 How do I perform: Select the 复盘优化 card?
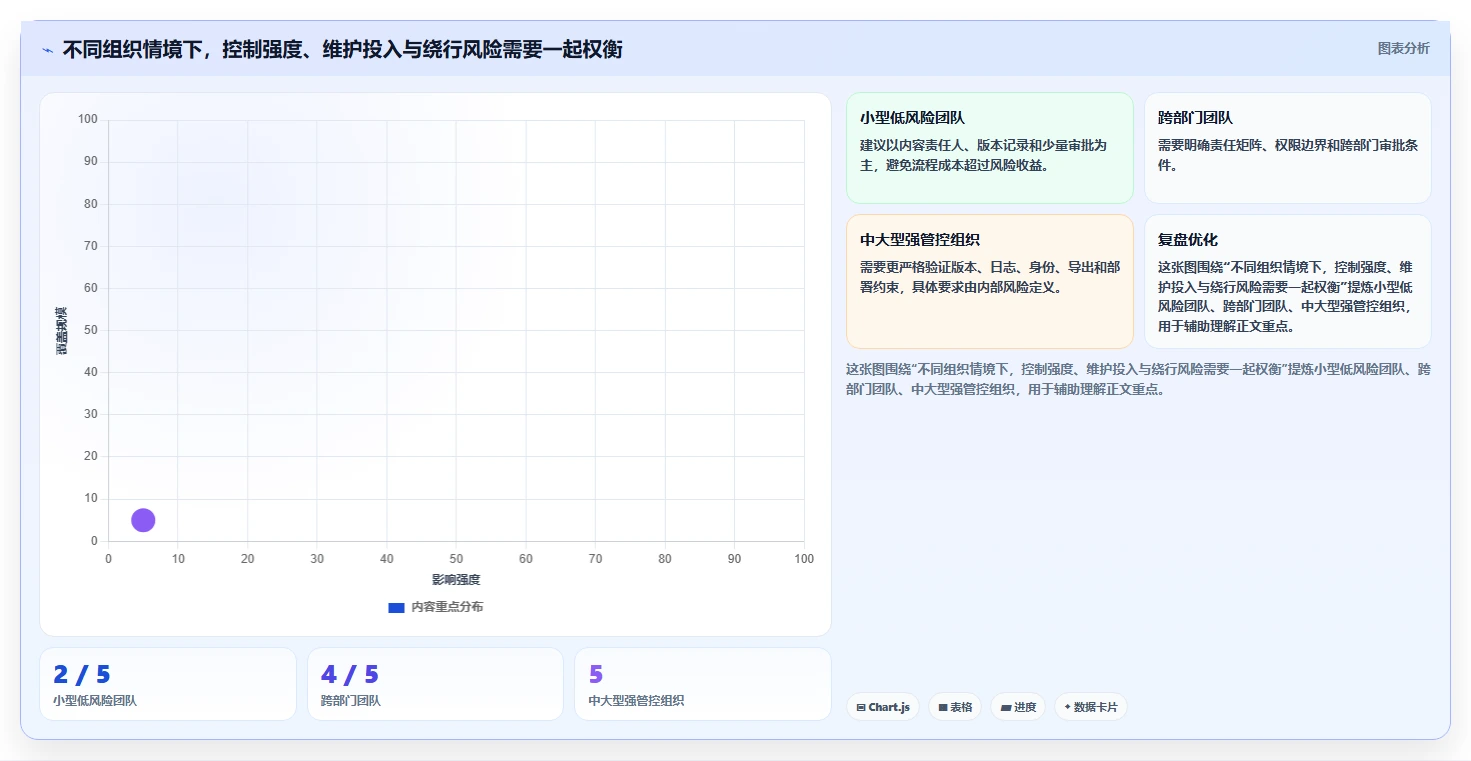(1288, 281)
